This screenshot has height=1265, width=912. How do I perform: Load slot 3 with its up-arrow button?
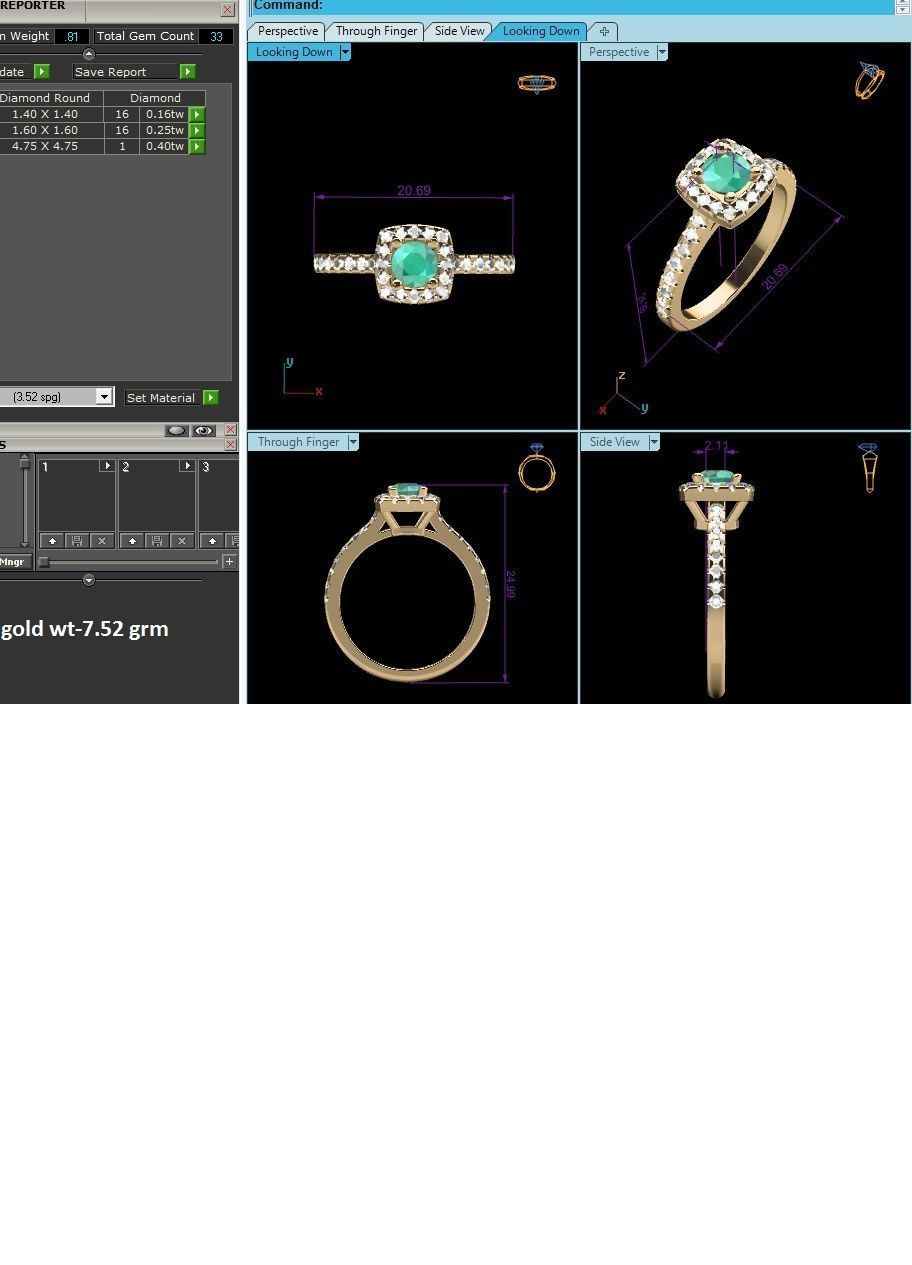[x=212, y=541]
